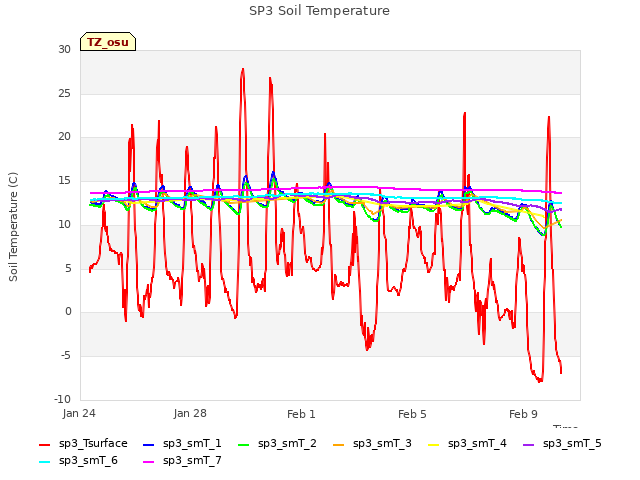This screenshot has width=640, height=480.
Task: Click the Feb 9 x-axis label
Action: coord(523,414)
